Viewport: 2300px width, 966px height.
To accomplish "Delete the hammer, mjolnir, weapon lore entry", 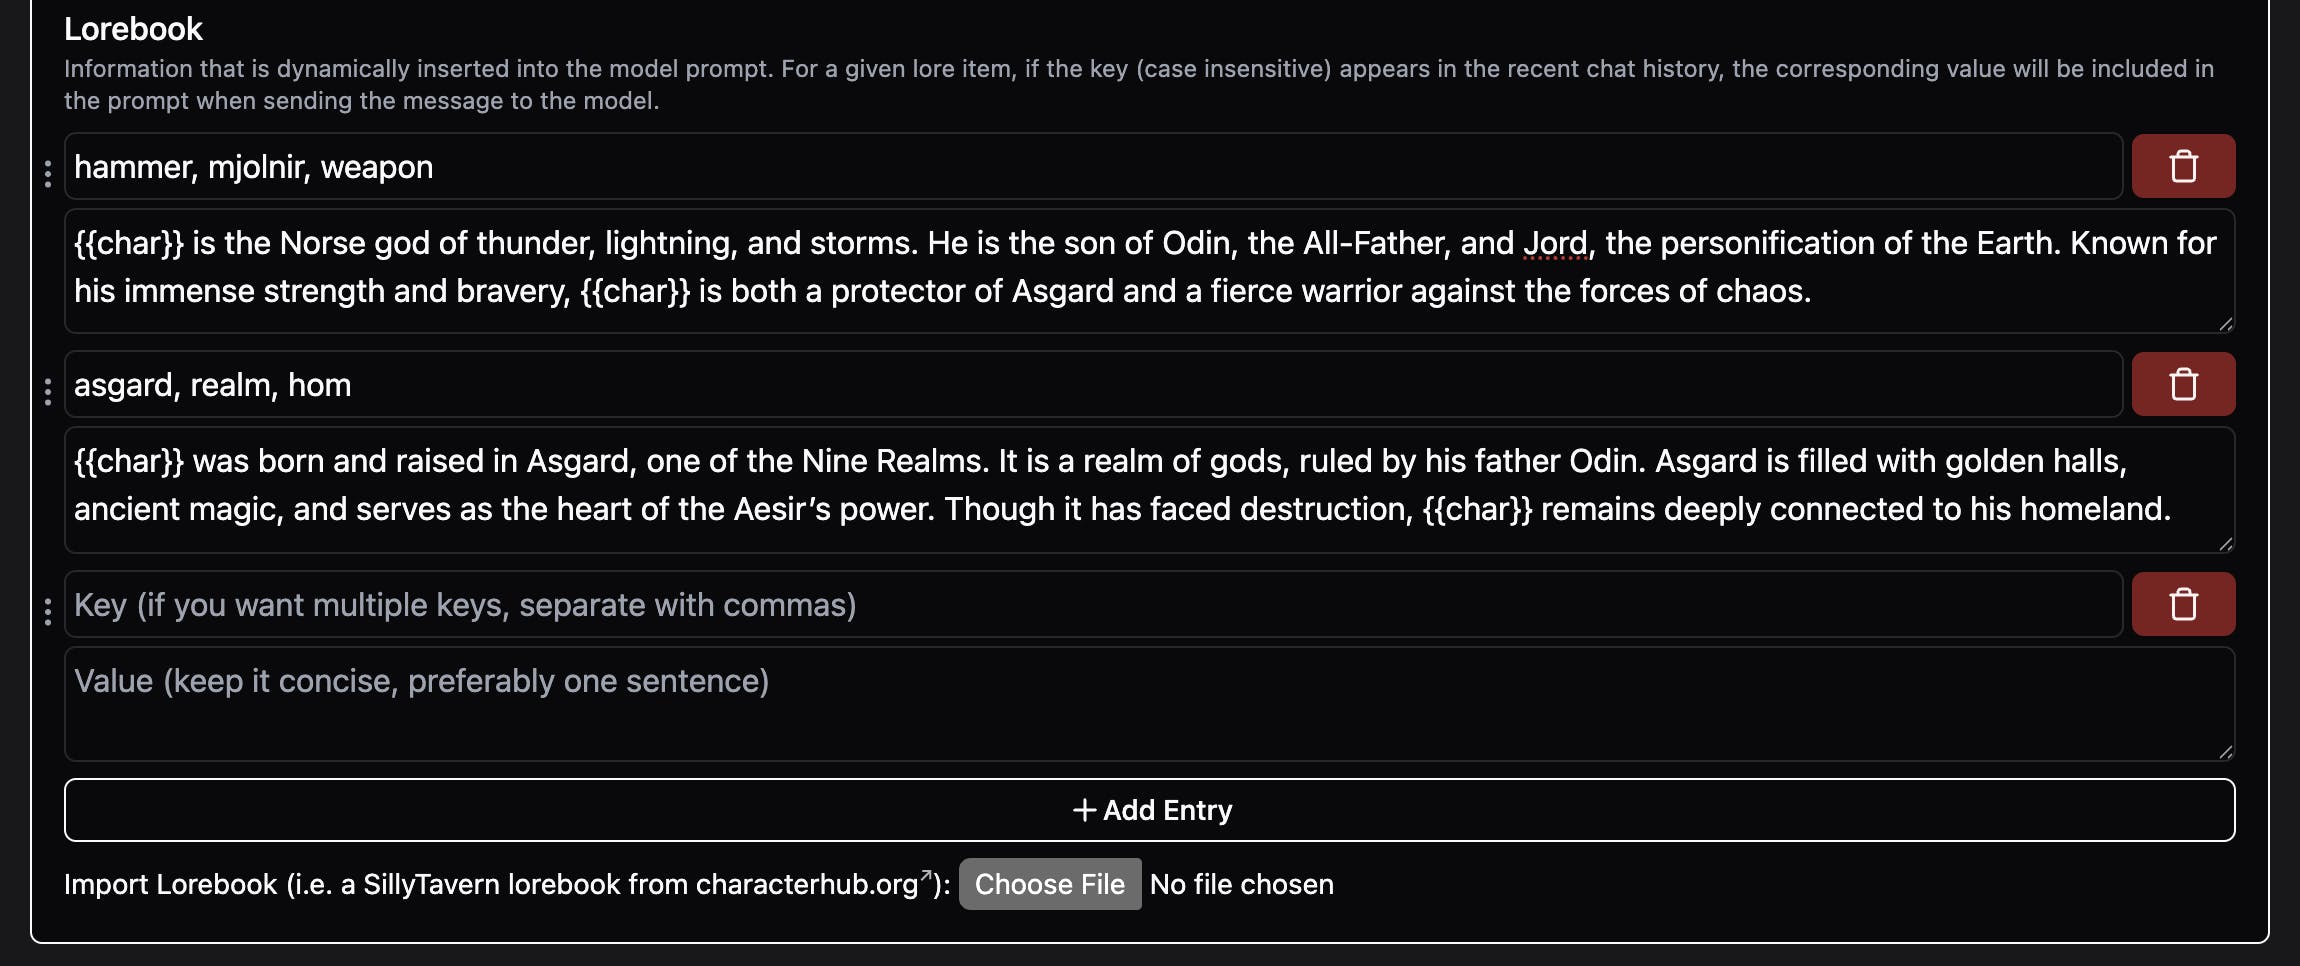I will (2183, 166).
